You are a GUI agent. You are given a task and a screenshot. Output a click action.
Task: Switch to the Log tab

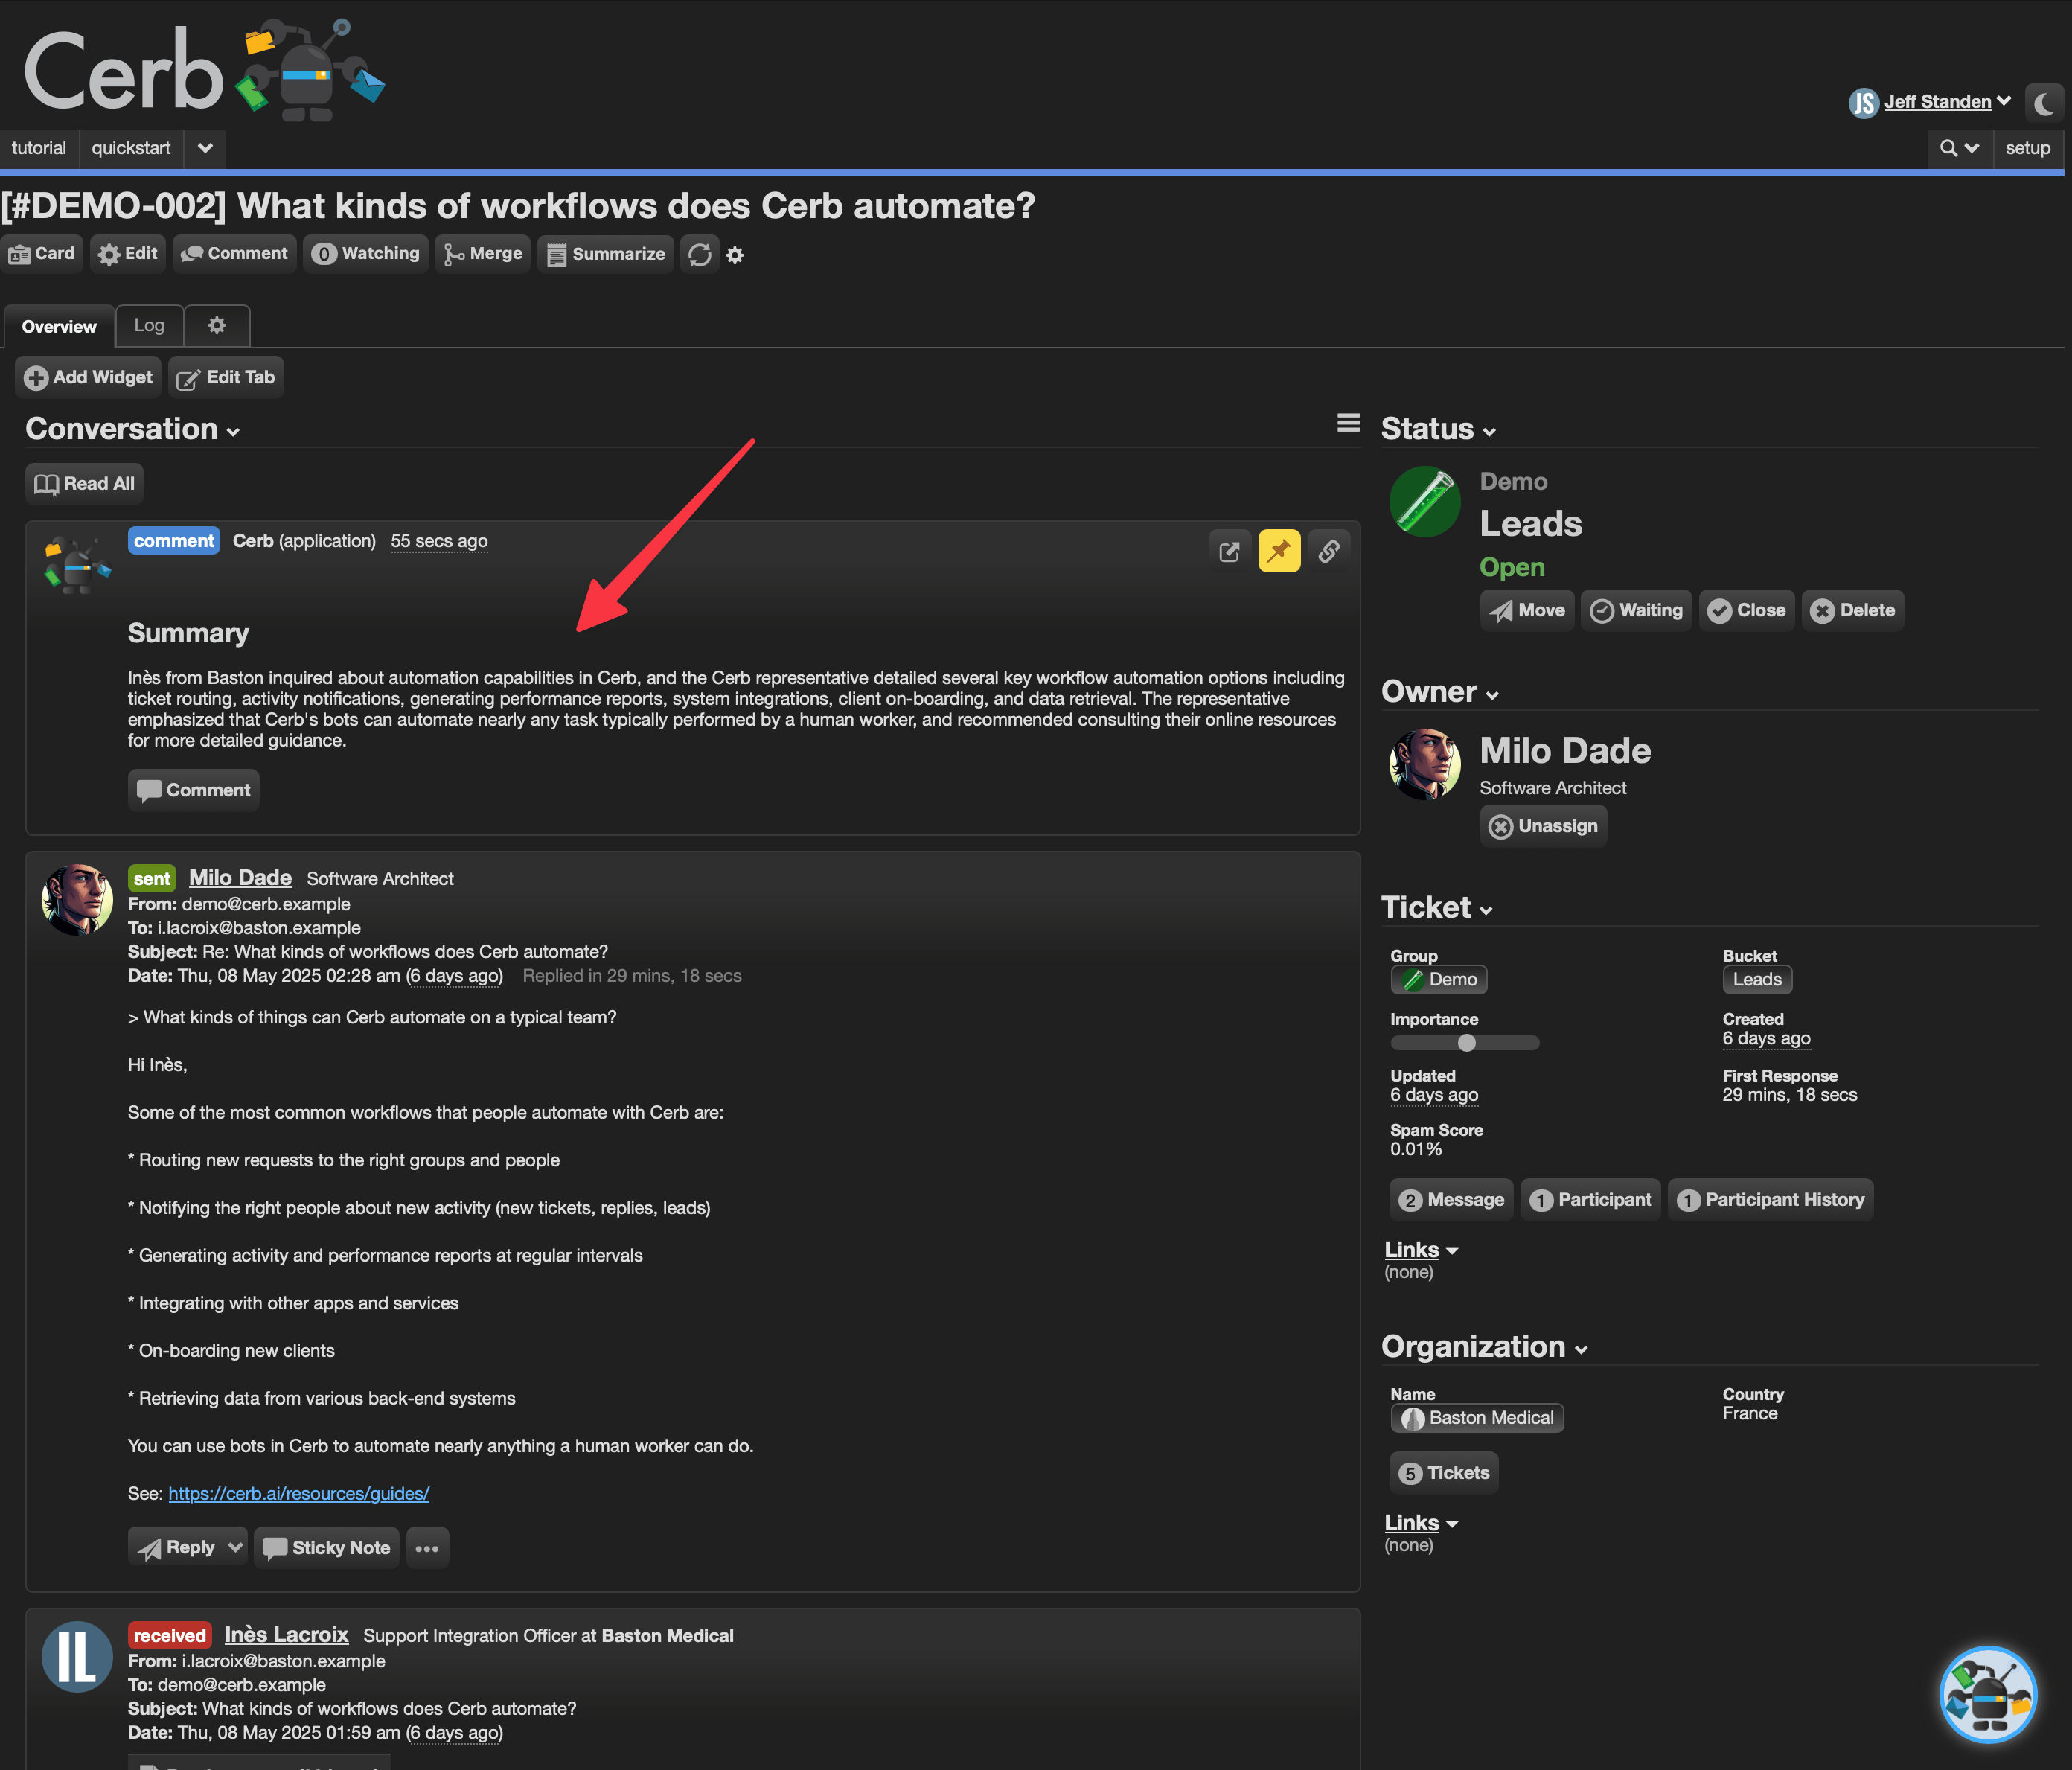[x=149, y=326]
